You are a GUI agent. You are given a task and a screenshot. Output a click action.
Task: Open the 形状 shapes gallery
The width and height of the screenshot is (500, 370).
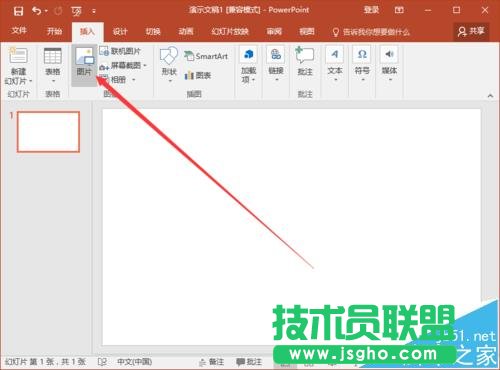[169, 65]
